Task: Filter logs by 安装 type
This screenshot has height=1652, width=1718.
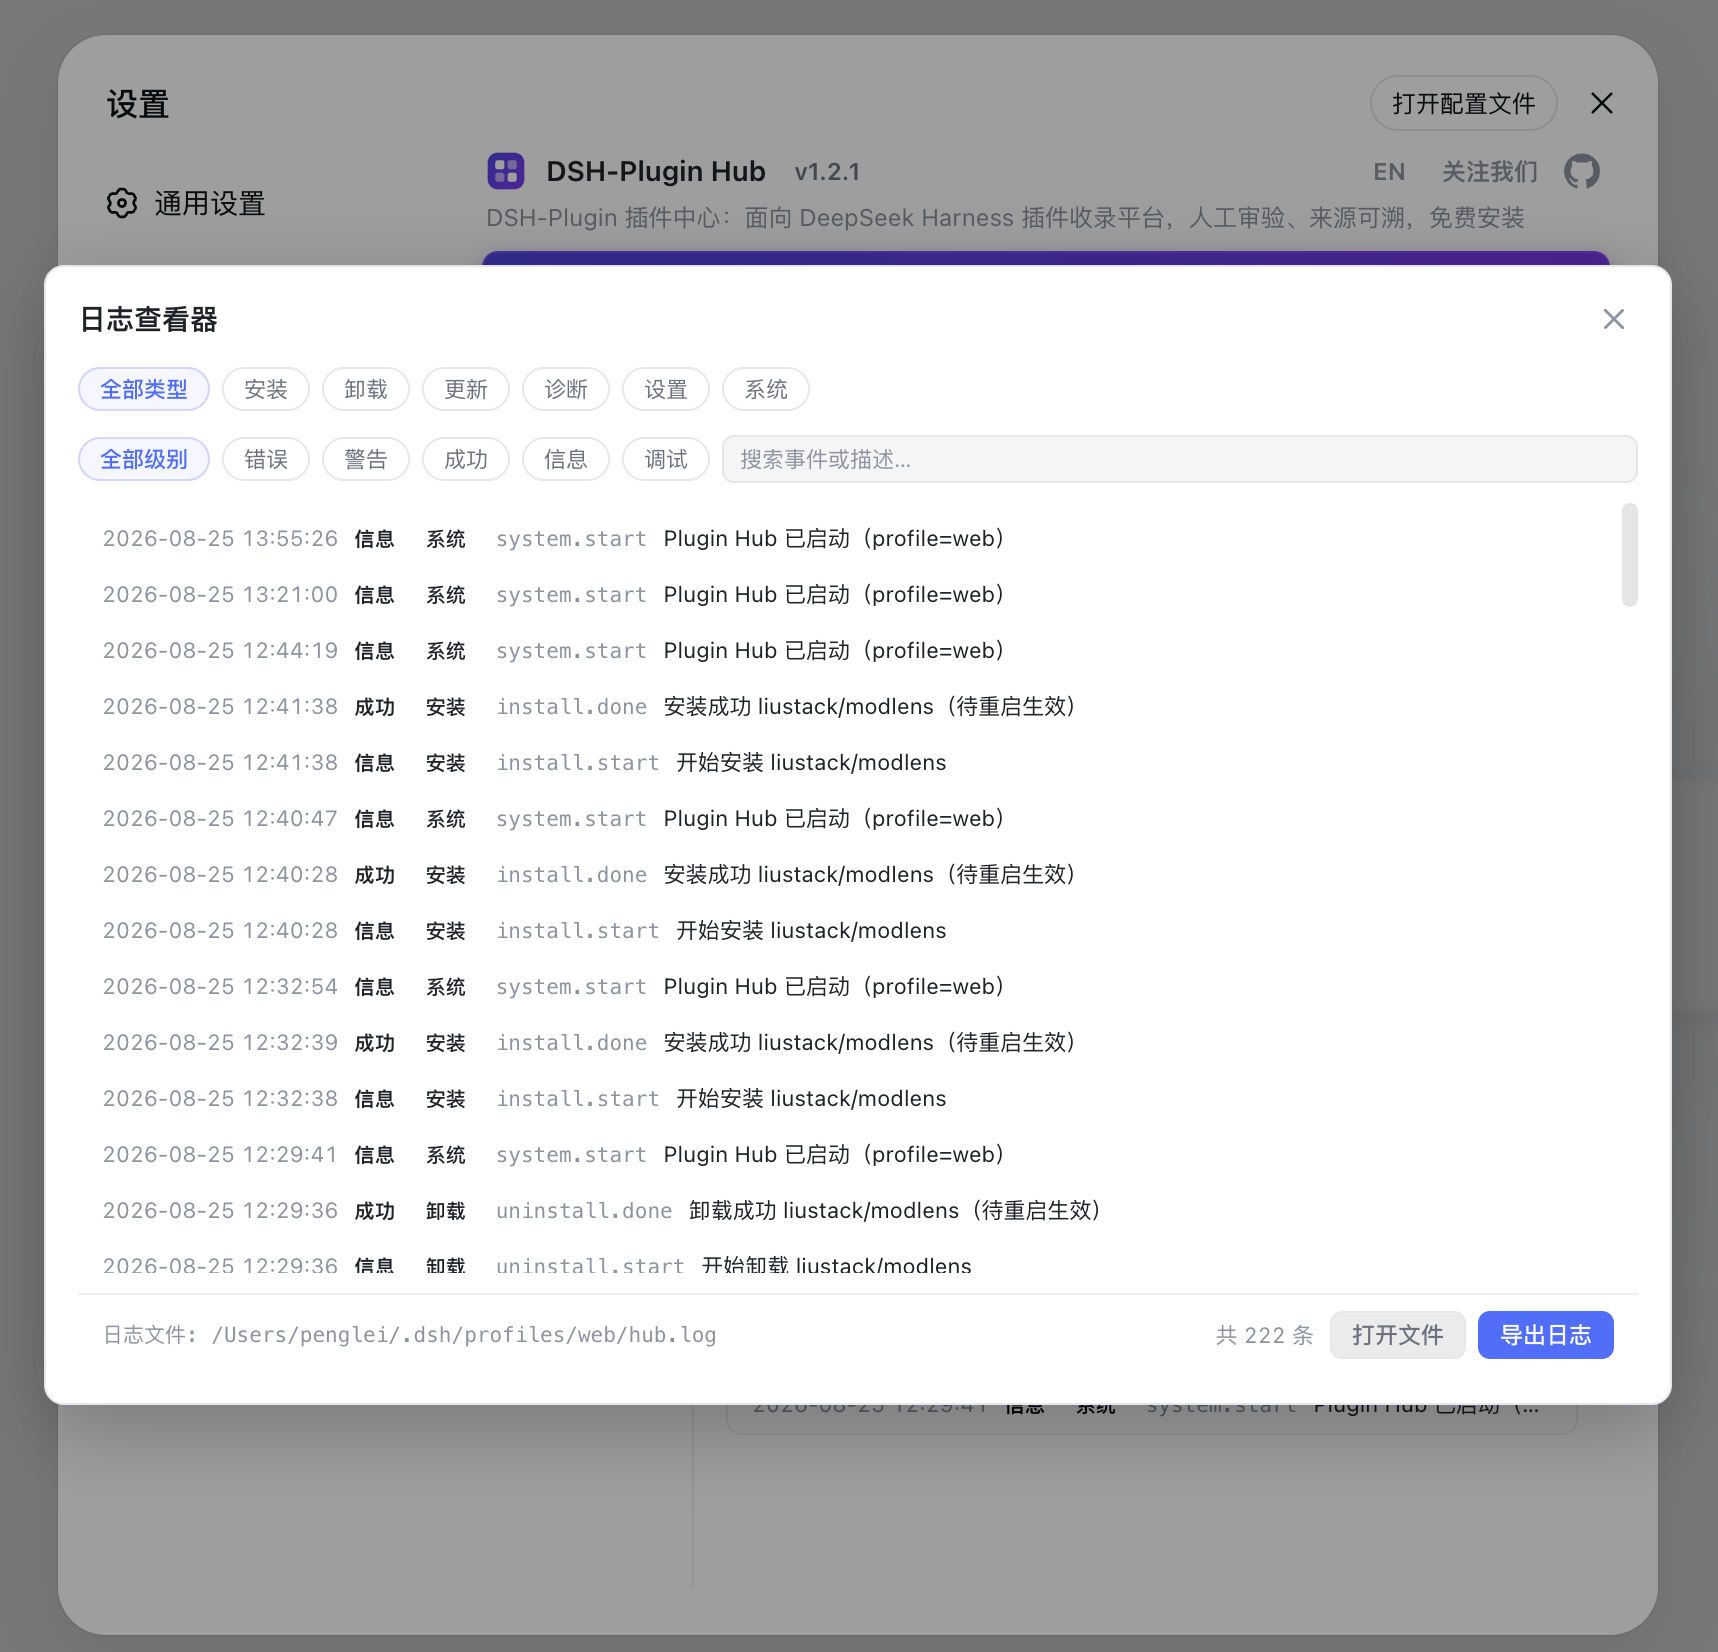Action: (x=266, y=389)
